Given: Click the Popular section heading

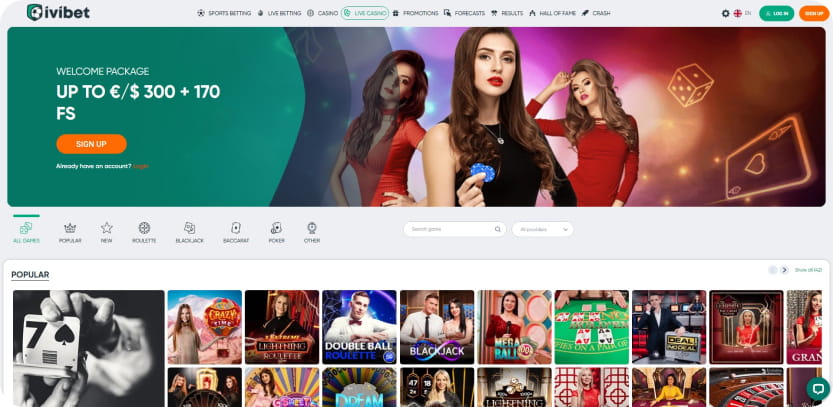Looking at the screenshot, I should pyautogui.click(x=30, y=275).
